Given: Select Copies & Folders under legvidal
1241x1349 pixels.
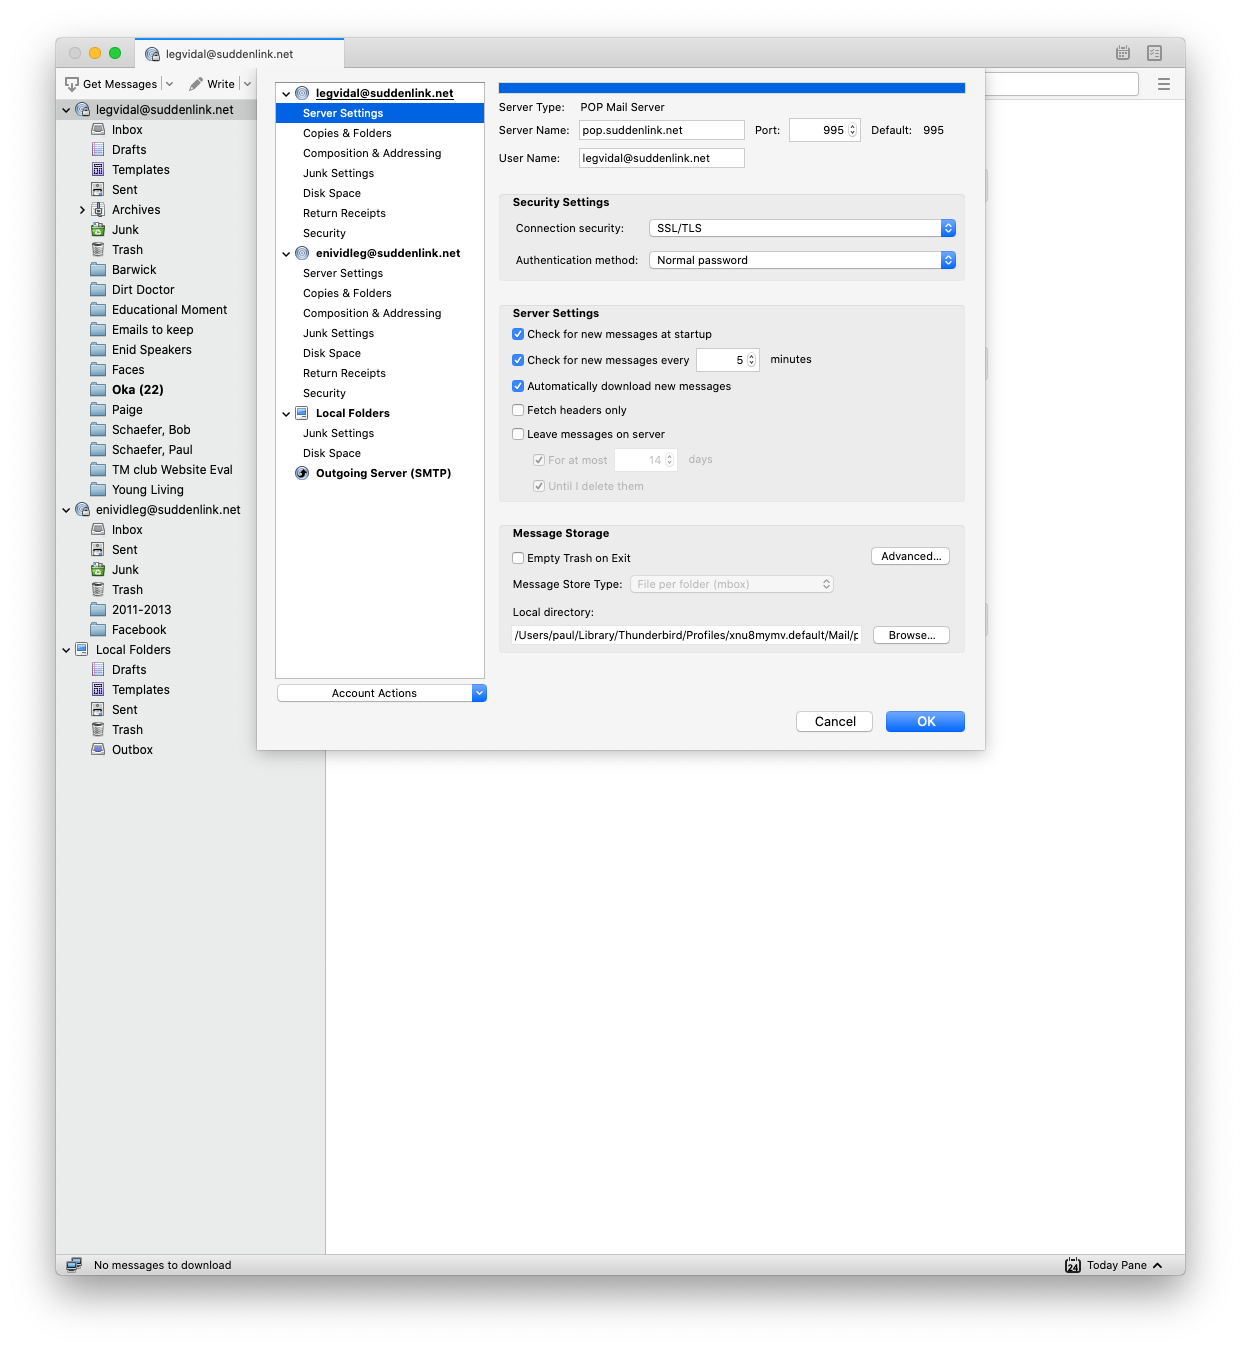Looking at the screenshot, I should point(347,133).
